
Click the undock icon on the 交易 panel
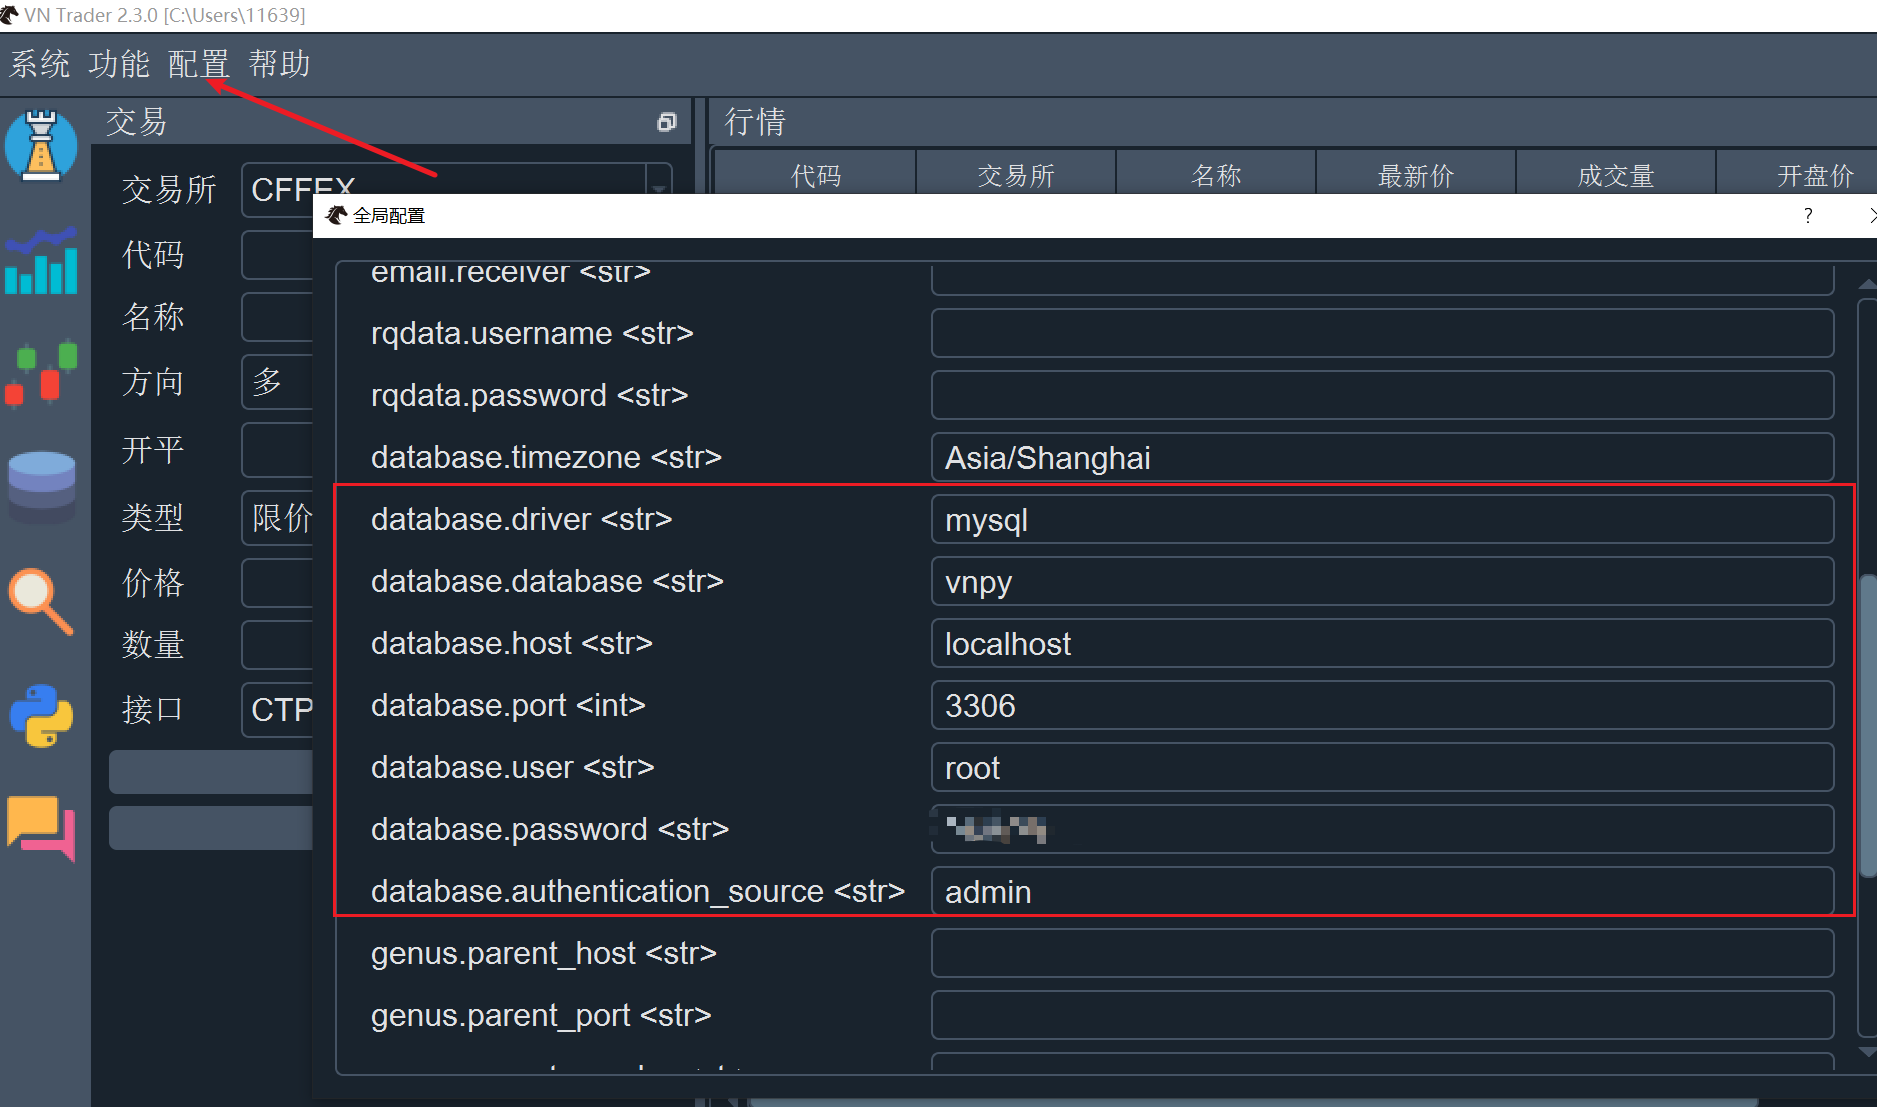pyautogui.click(x=666, y=122)
